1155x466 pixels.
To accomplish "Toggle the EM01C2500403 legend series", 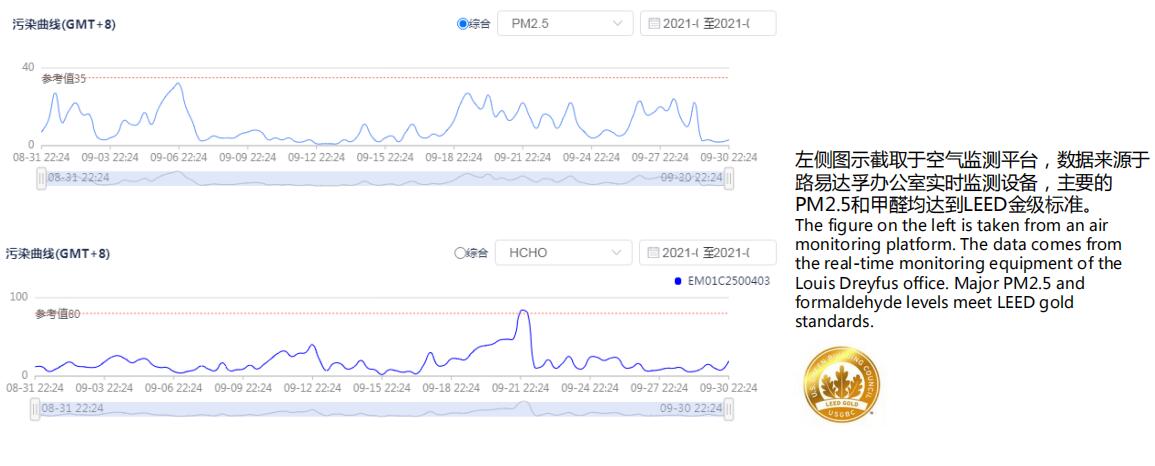I will (x=721, y=281).
